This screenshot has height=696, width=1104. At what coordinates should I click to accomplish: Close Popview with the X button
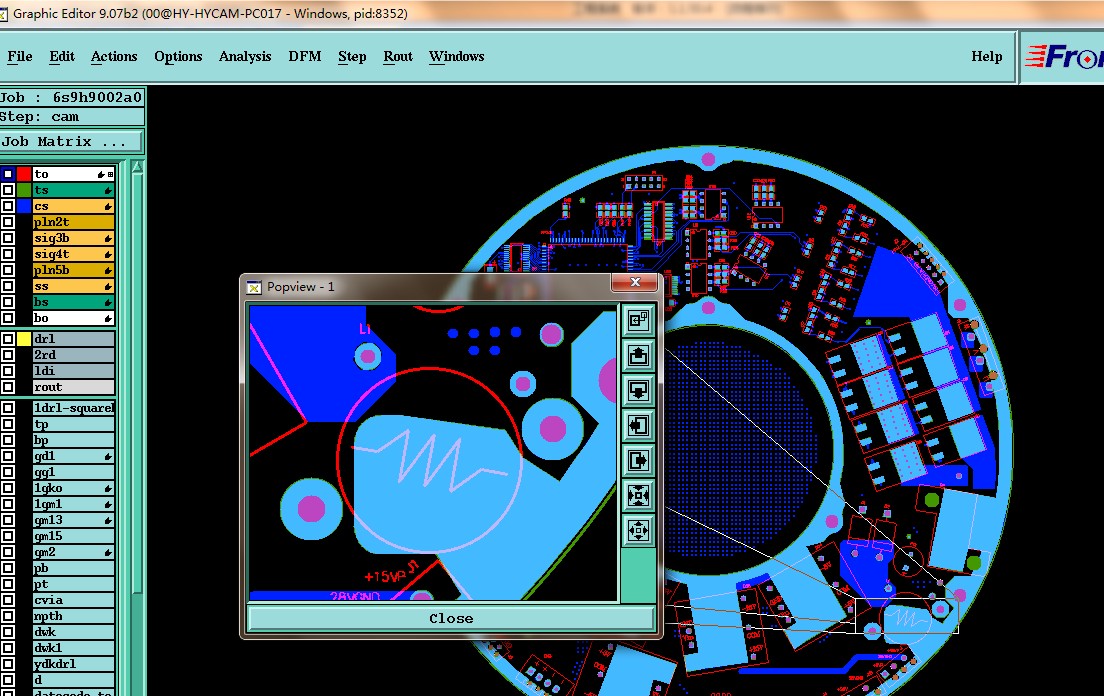[x=635, y=282]
